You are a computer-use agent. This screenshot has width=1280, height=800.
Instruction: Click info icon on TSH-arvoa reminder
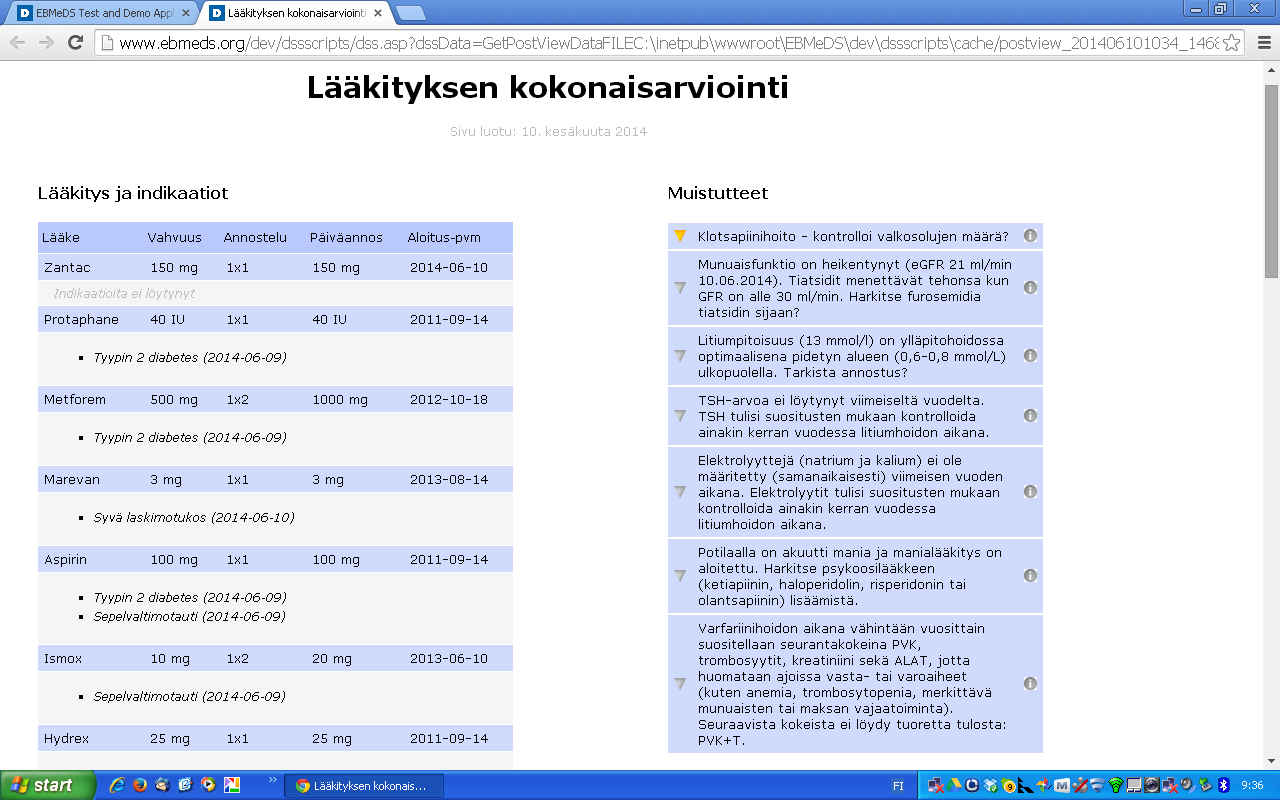pyautogui.click(x=1030, y=415)
